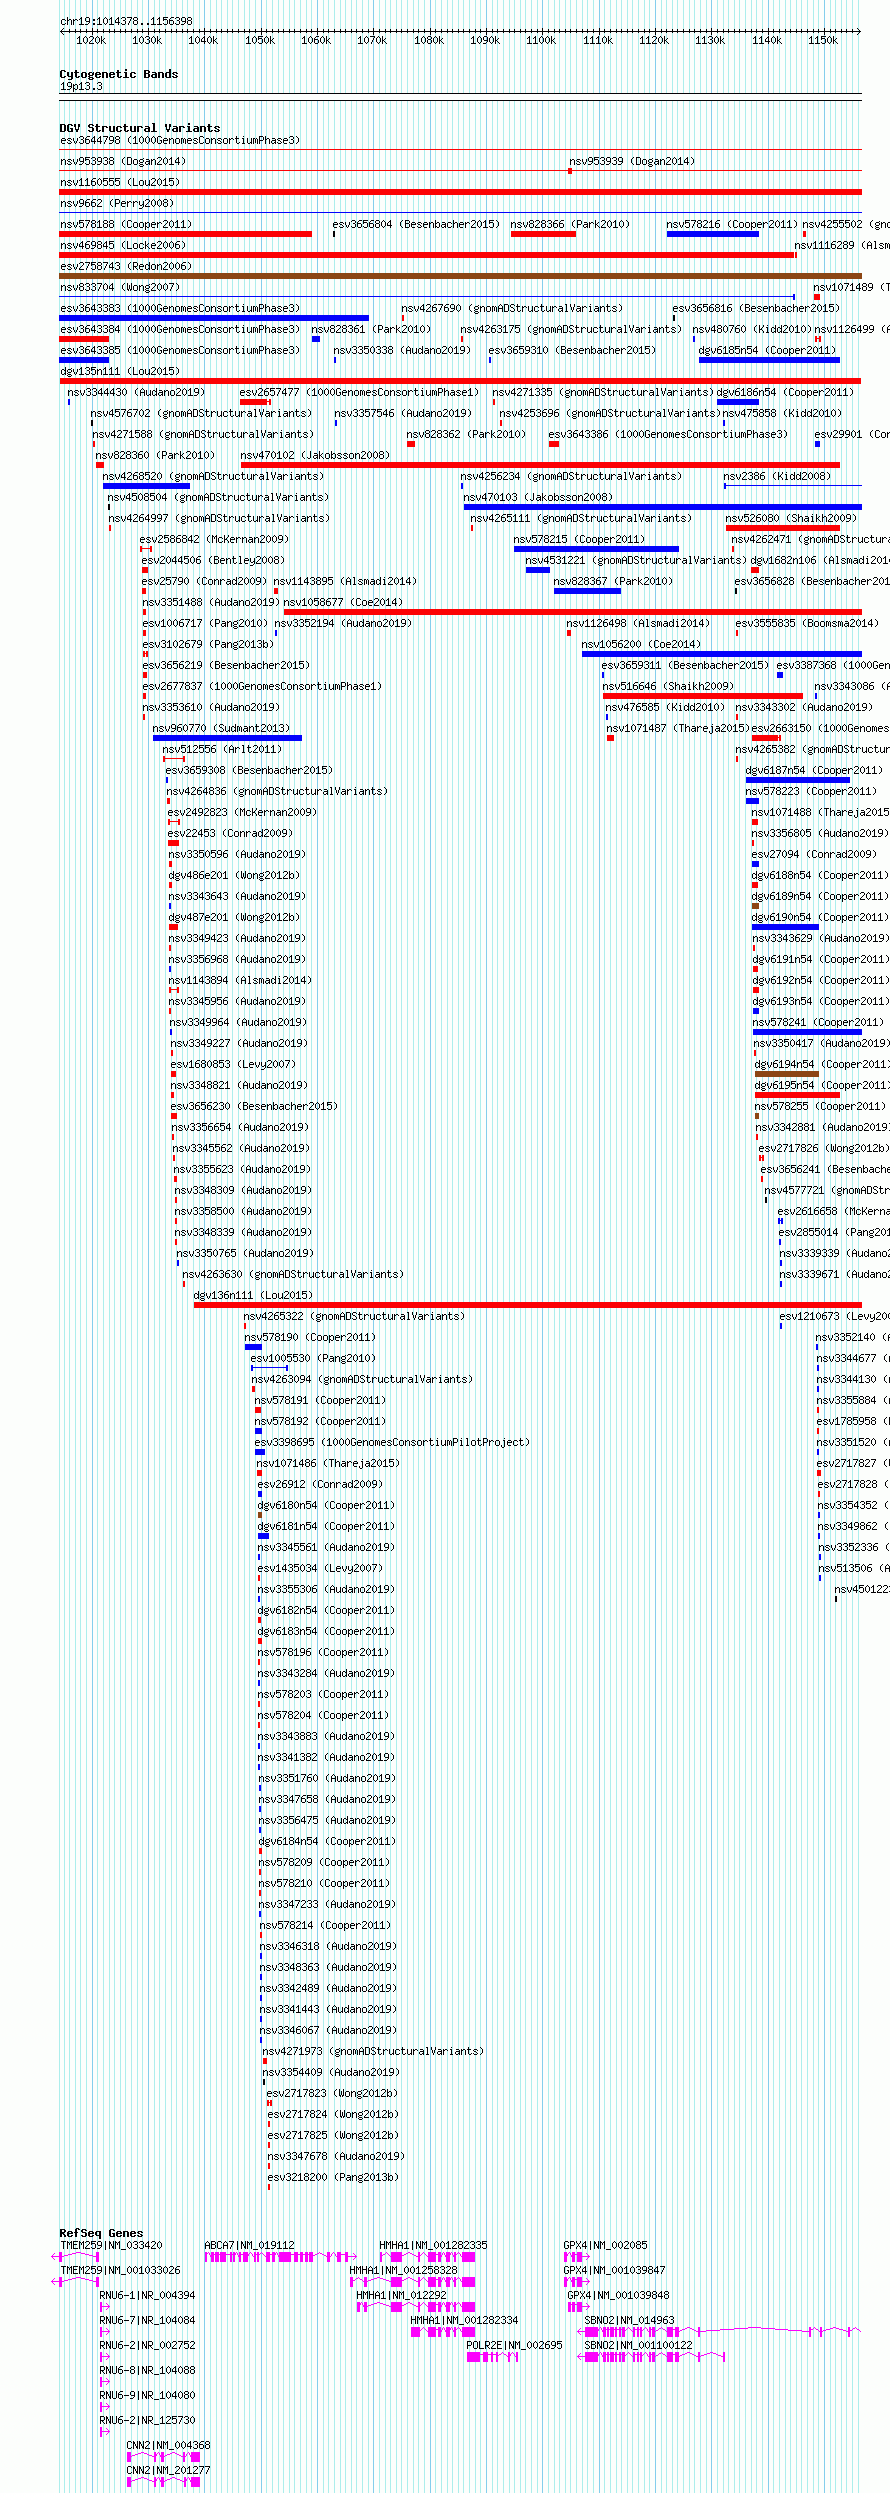Image resolution: width=890 pixels, height=2493 pixels.
Task: Click the blue bar under nsv960770 (Sudmant2013)
Action: pyautogui.click(x=227, y=738)
